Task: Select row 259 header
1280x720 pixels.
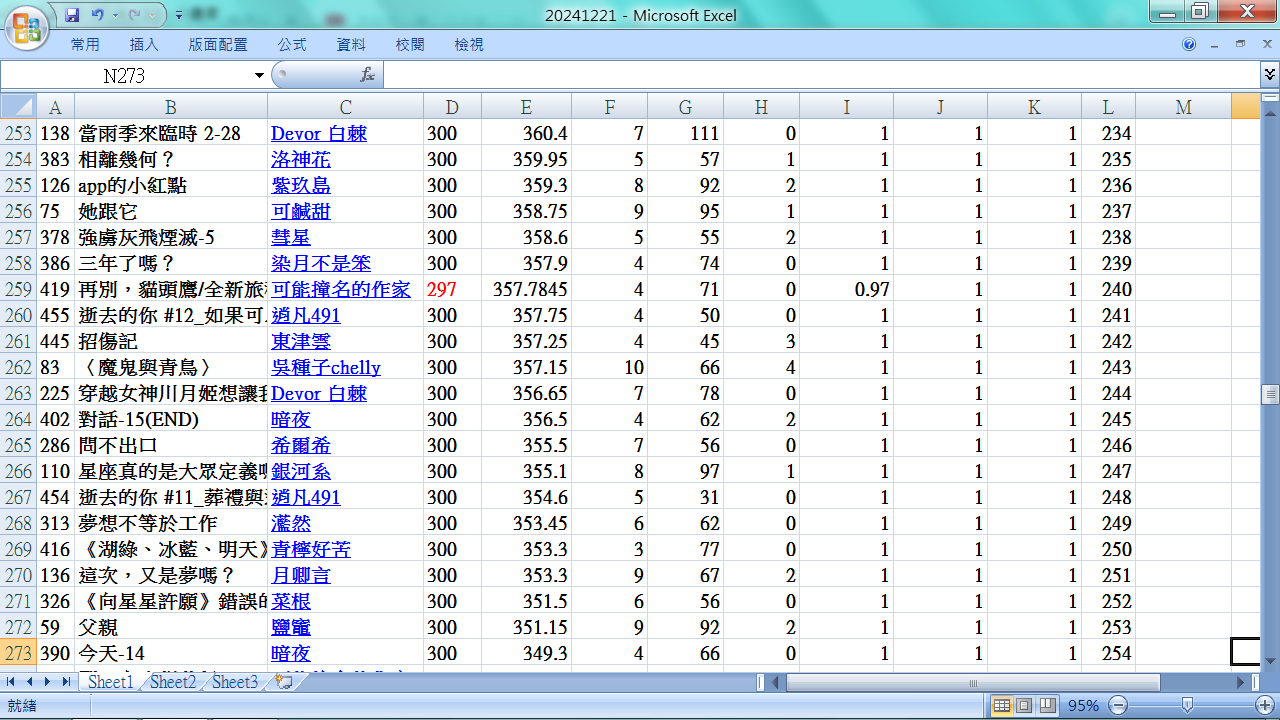Action: point(18,289)
